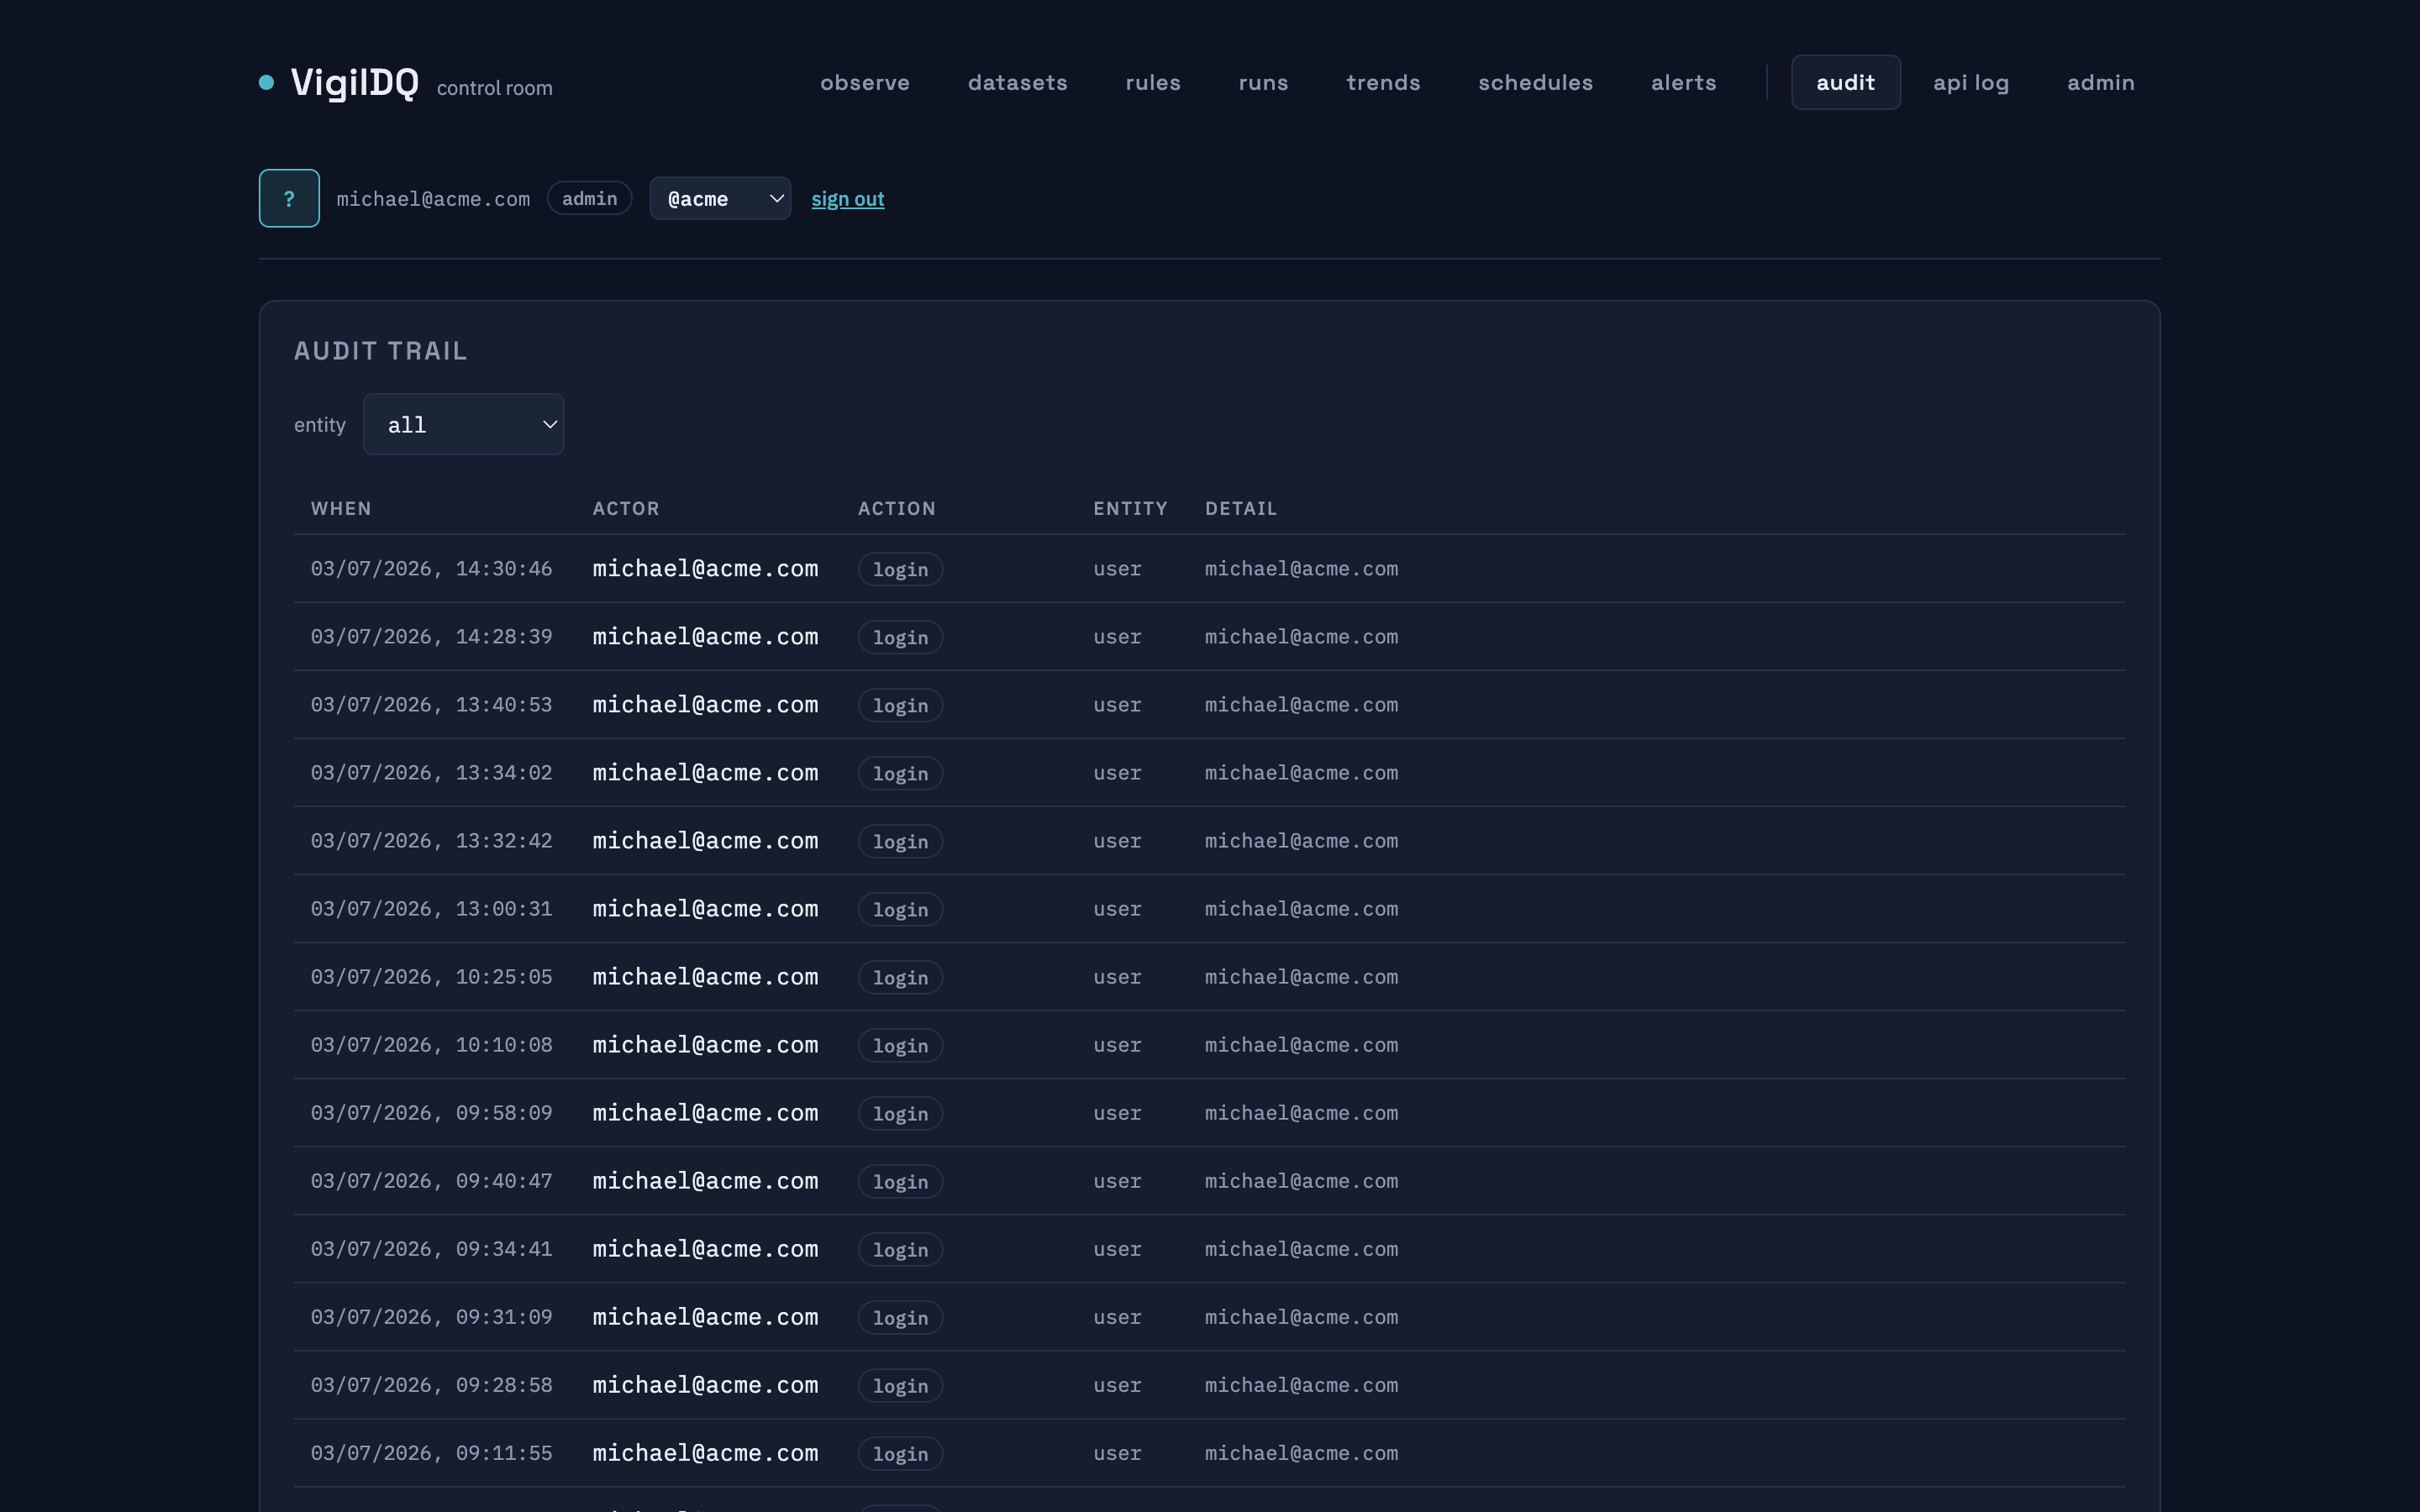Screen dimensions: 2420x1512
Task: Click michael@acme.com in the account bar
Action: (x=433, y=199)
